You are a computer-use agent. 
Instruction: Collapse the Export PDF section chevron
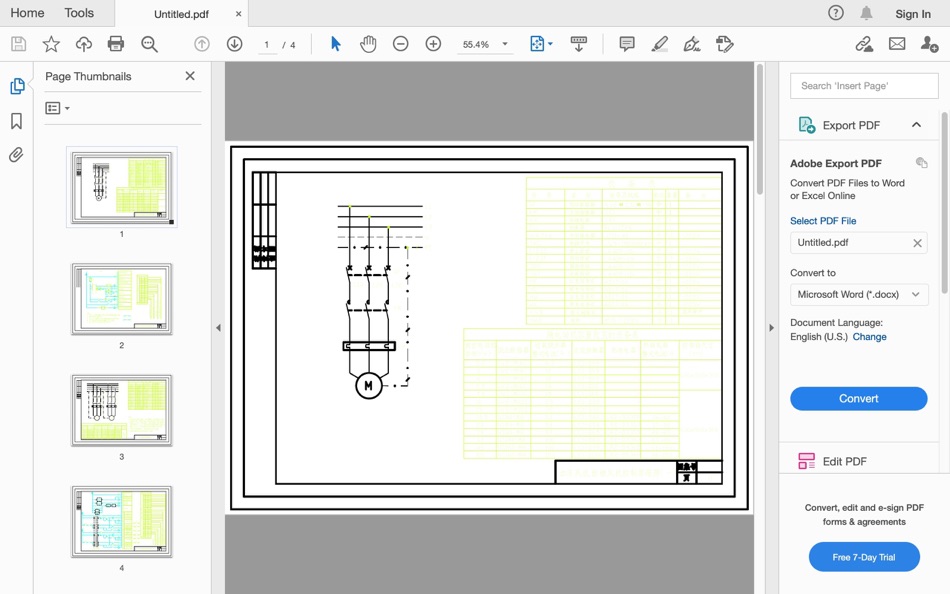pyautogui.click(x=916, y=125)
